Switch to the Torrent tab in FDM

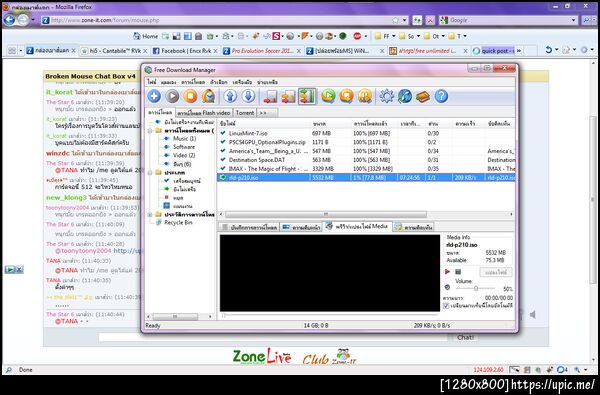[245, 113]
